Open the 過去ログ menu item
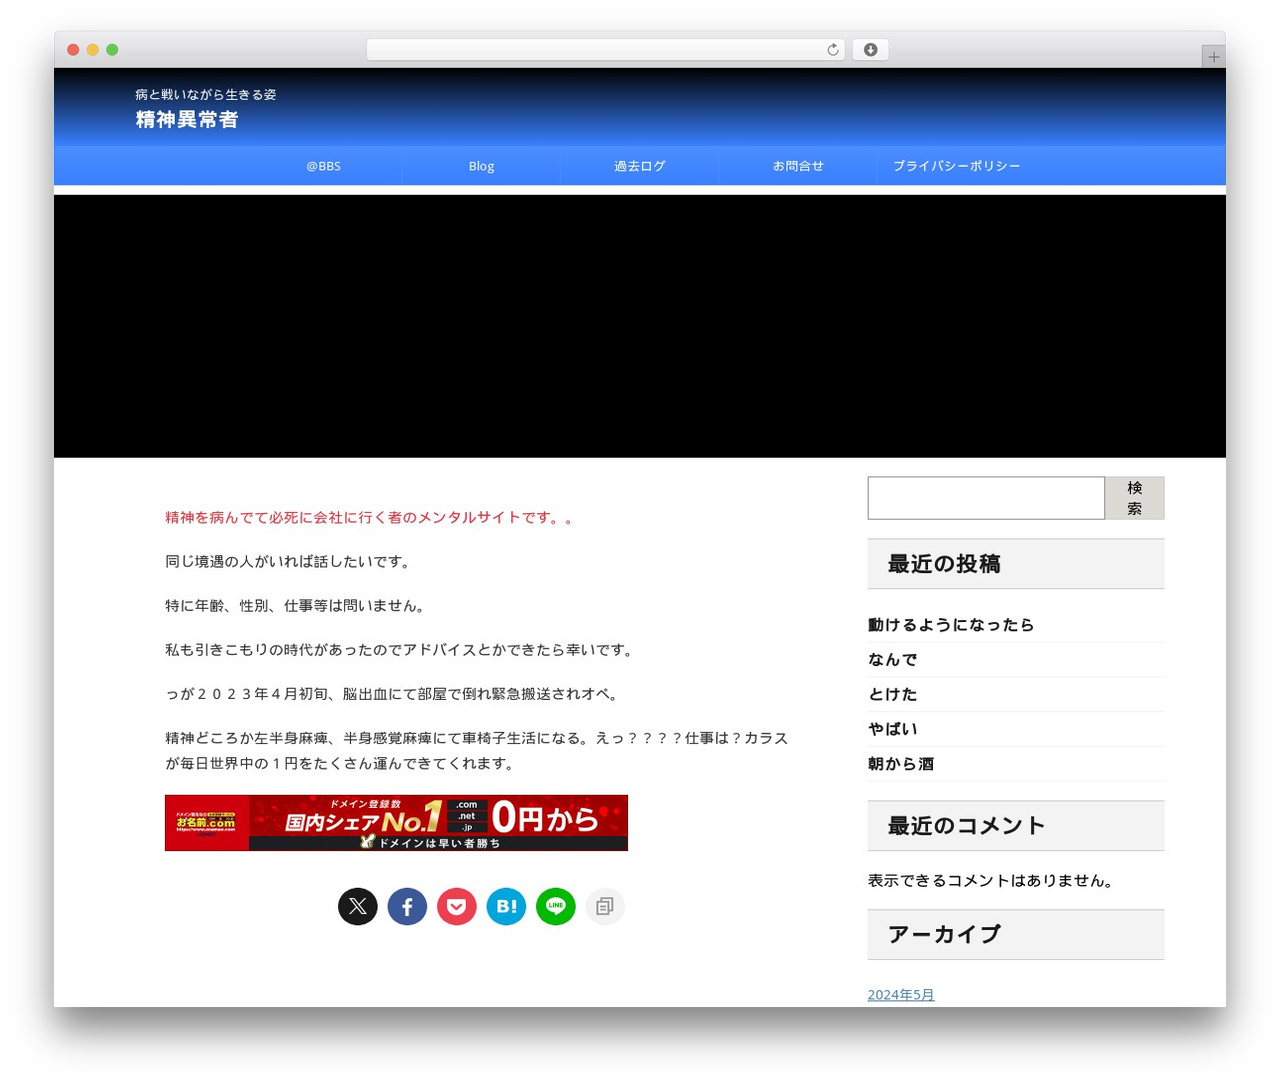The width and height of the screenshot is (1280, 1084). pos(640,166)
